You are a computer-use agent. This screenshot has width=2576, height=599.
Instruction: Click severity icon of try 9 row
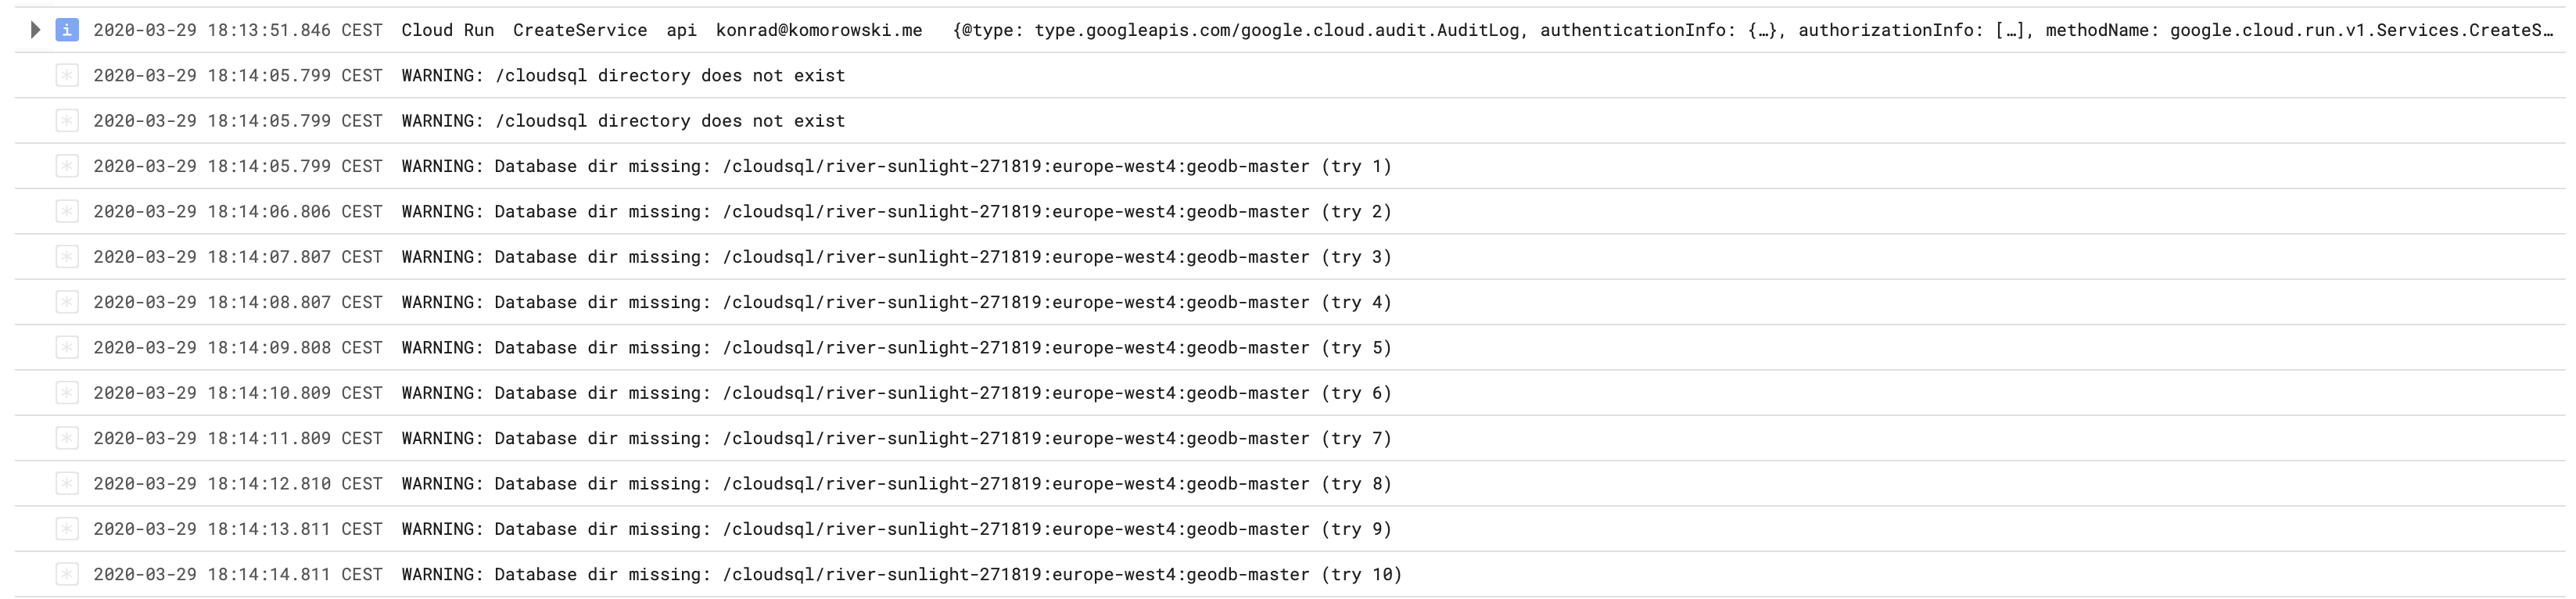(x=67, y=529)
